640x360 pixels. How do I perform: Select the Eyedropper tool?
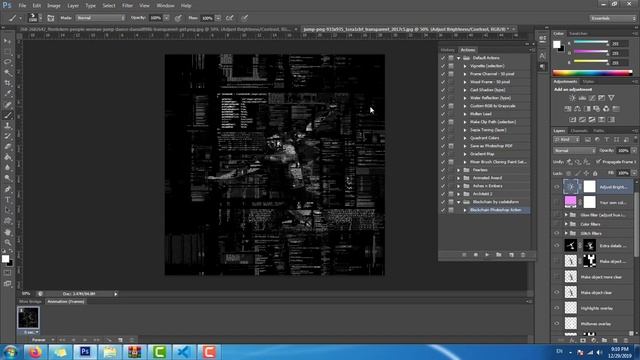coord(7,94)
